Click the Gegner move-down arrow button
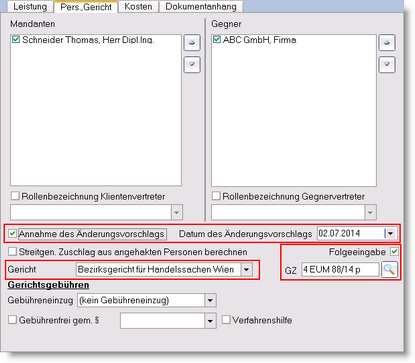415x363 pixels. pyautogui.click(x=387, y=64)
